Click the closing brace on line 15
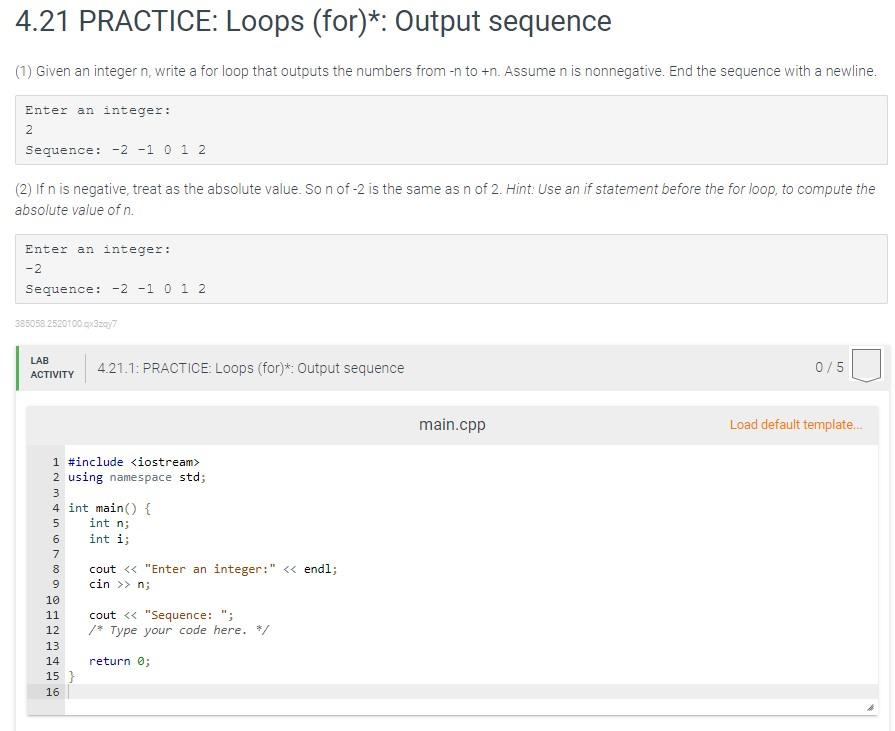This screenshot has width=895, height=731. point(71,676)
